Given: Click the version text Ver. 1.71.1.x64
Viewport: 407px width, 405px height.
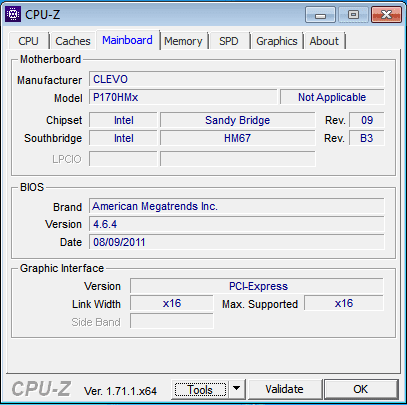Looking at the screenshot, I should tap(120, 391).
